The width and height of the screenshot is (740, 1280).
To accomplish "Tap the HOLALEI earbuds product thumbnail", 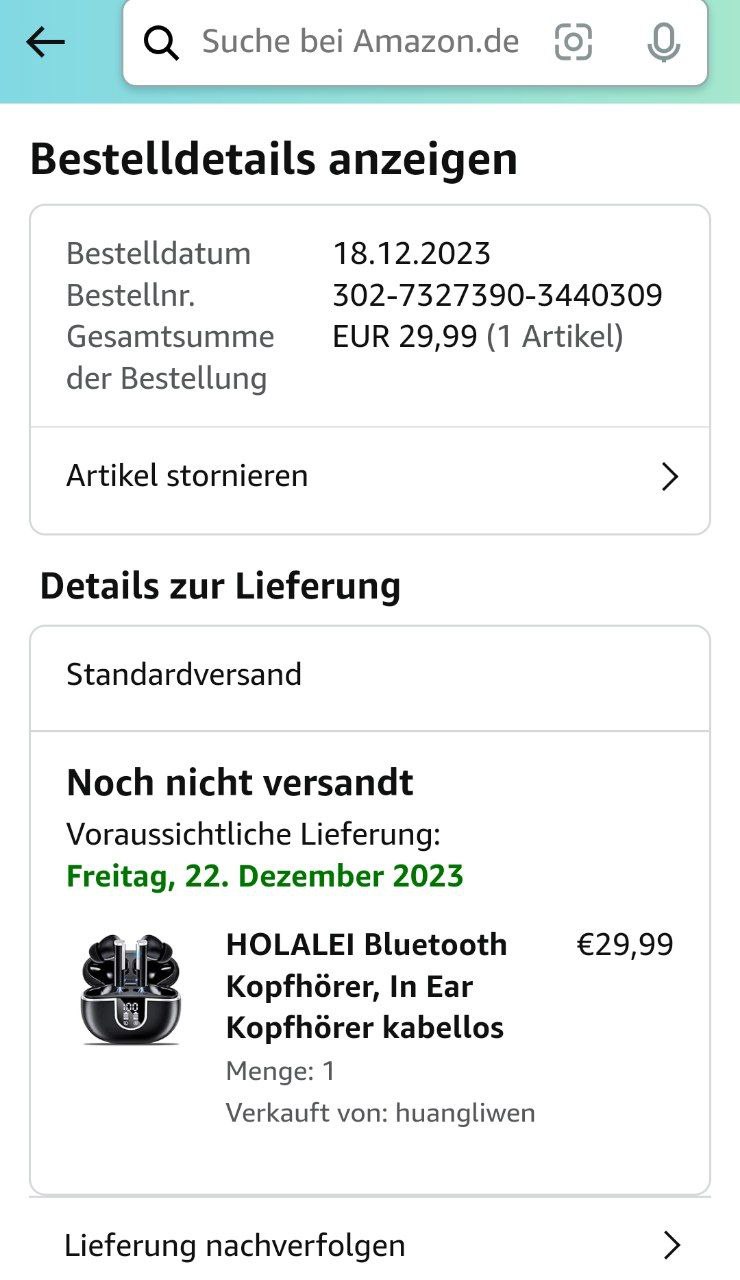I will coord(131,989).
